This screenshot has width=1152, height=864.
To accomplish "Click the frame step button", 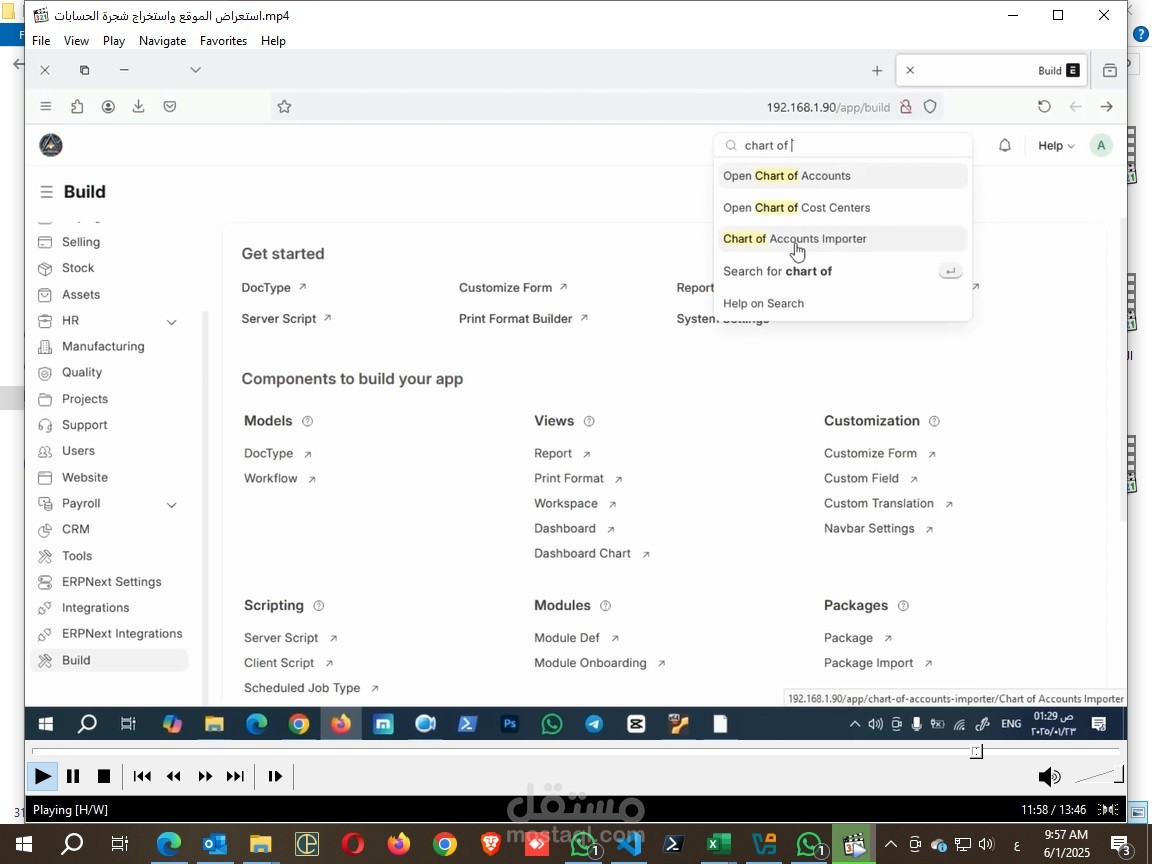I will (275, 776).
